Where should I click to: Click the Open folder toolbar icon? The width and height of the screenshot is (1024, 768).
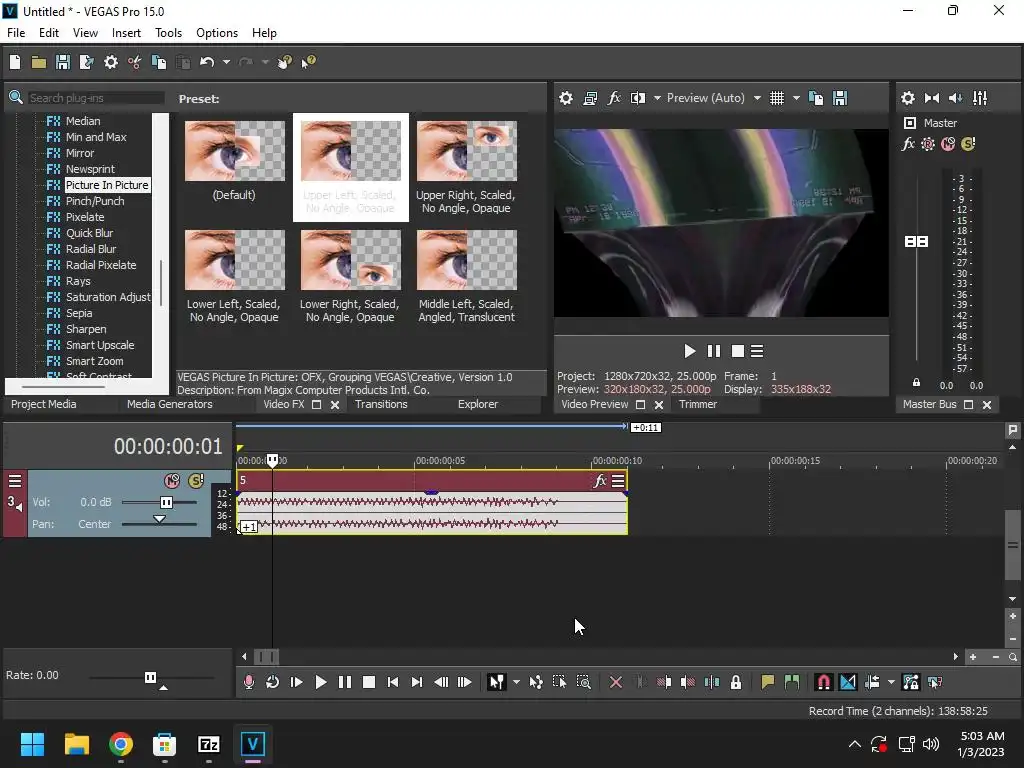39,62
